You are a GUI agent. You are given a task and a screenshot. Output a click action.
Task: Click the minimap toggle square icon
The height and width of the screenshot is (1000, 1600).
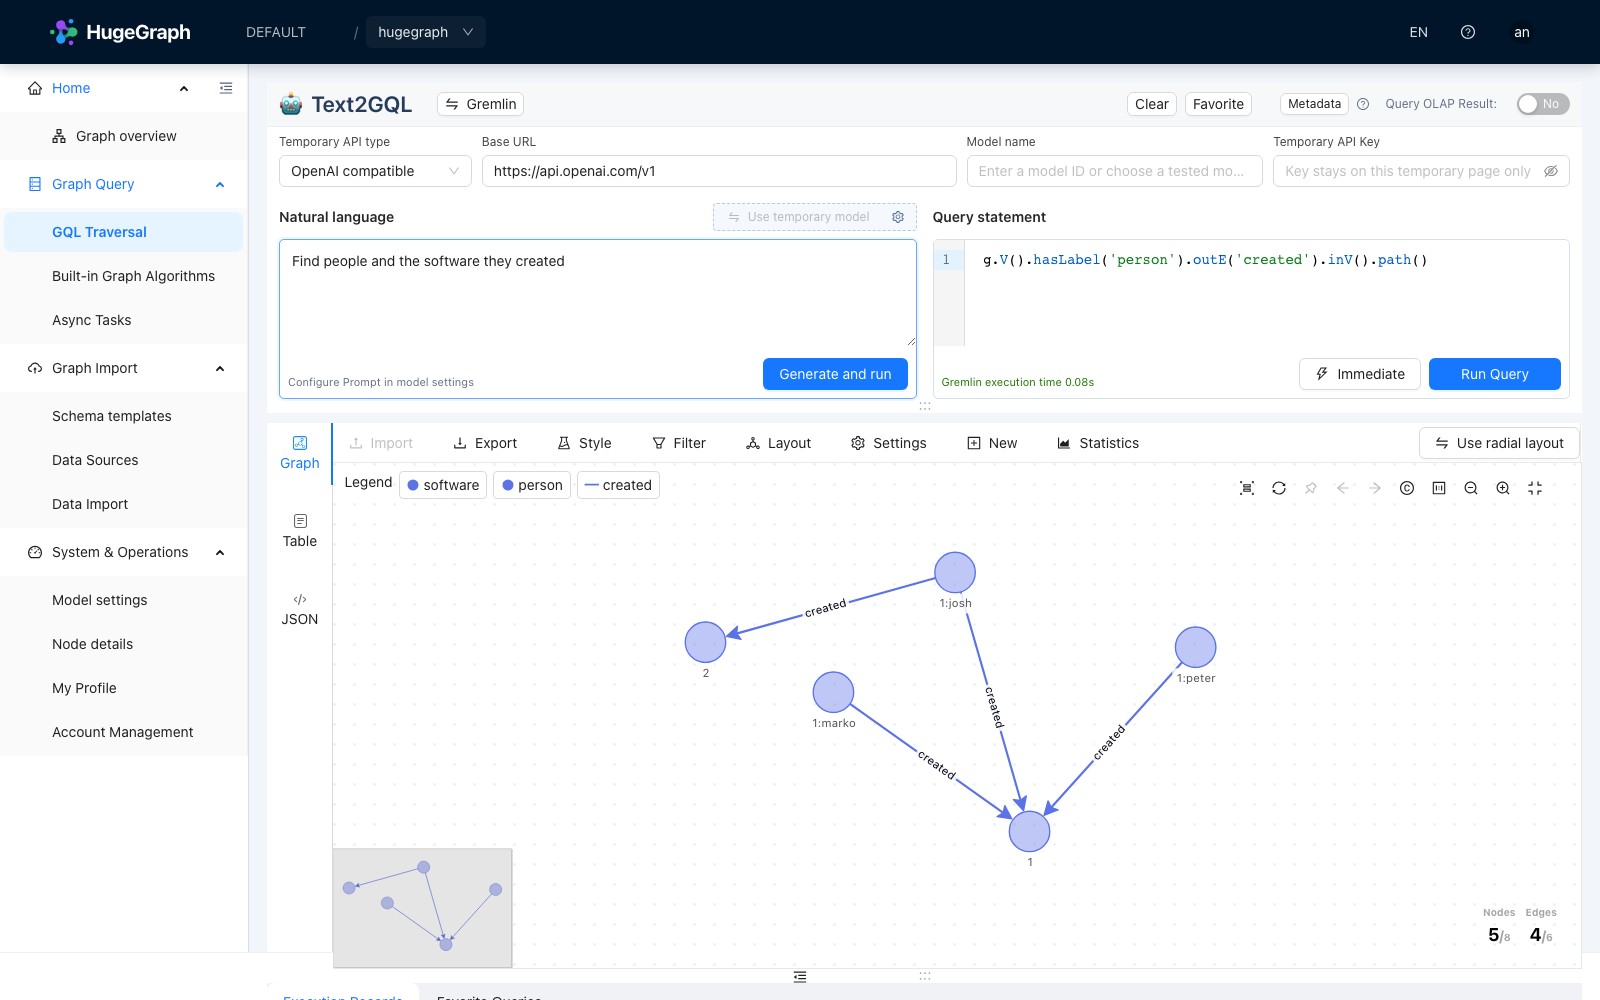point(1439,488)
